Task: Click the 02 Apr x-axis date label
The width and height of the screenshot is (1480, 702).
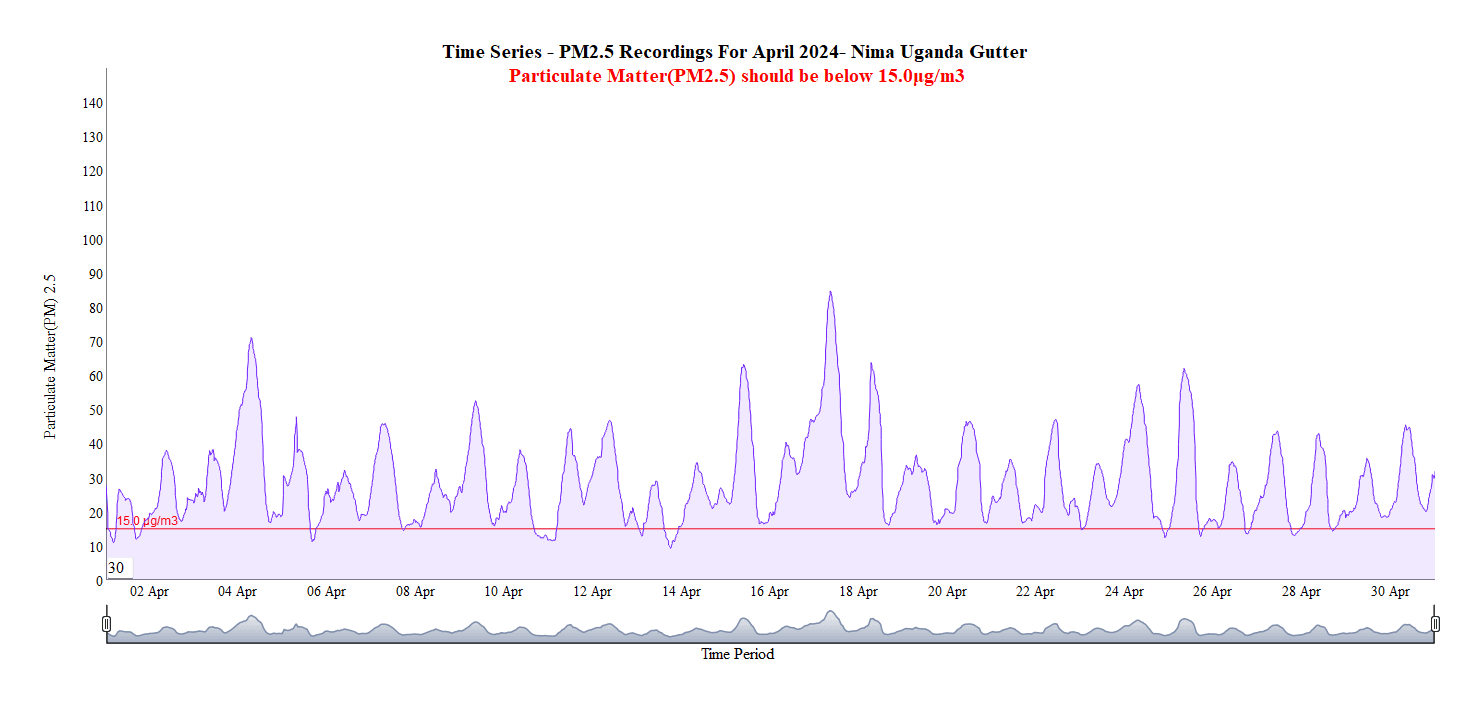Action: [150, 592]
